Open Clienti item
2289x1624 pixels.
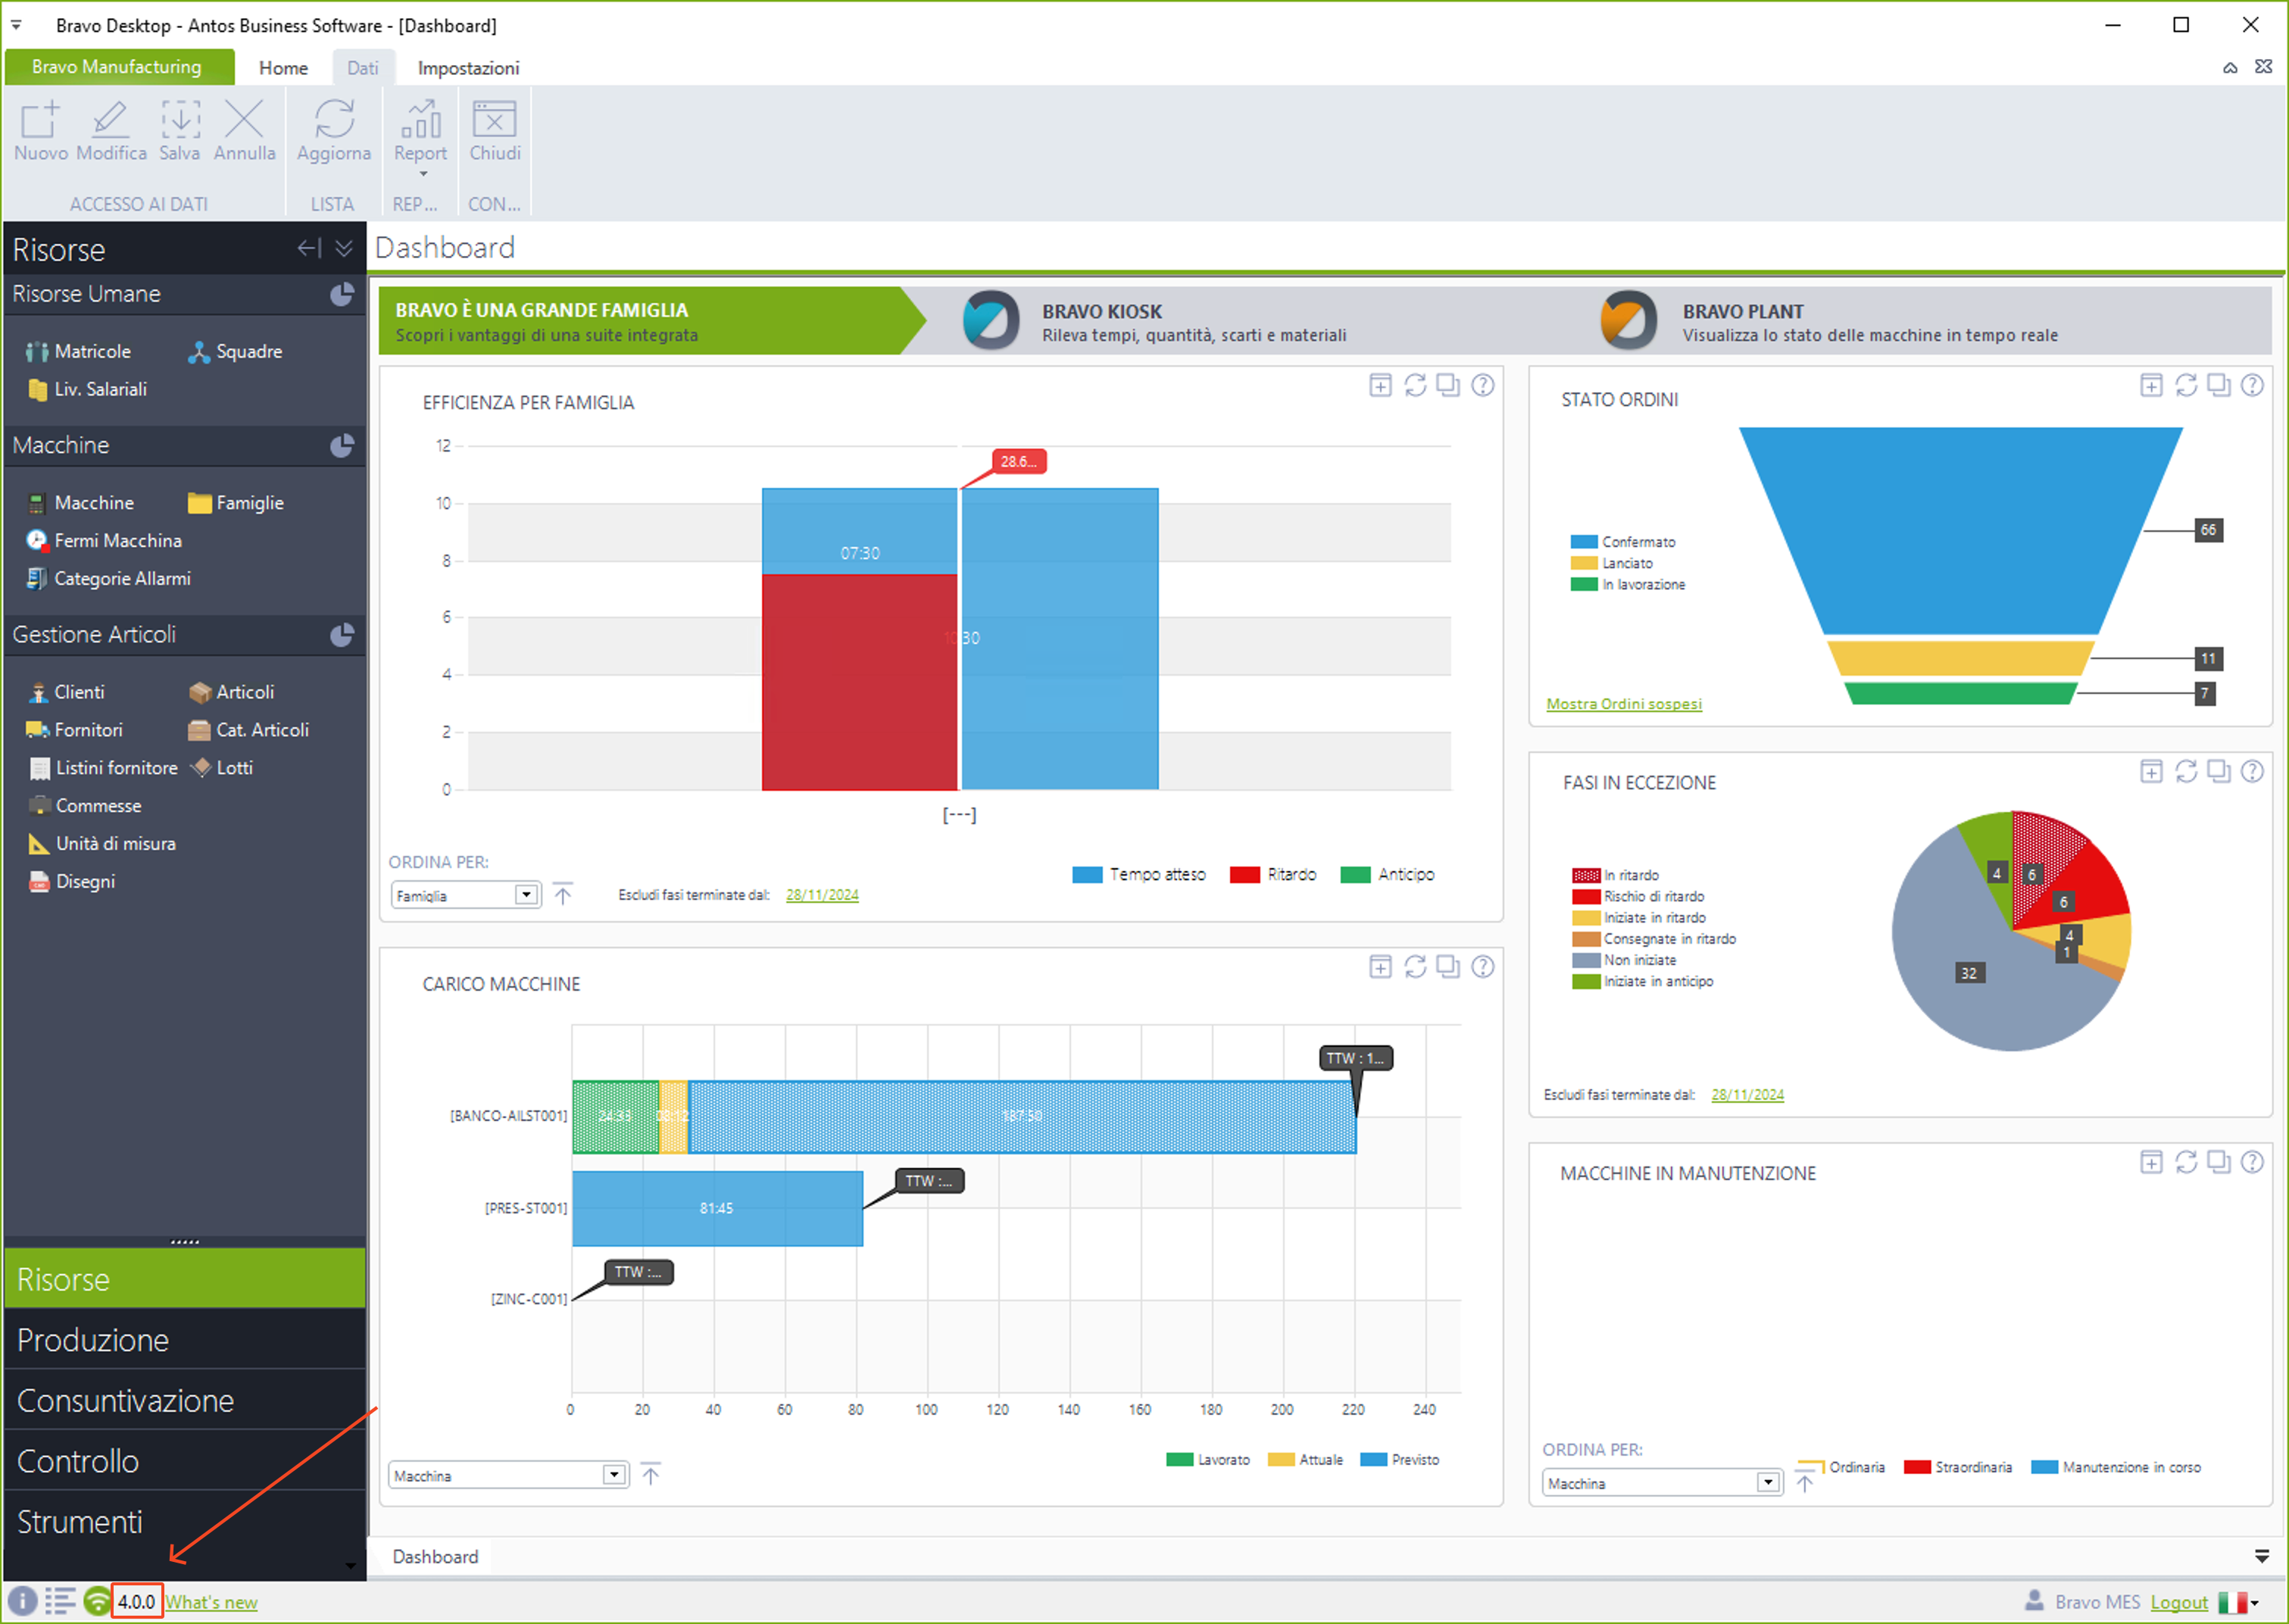(x=65, y=691)
